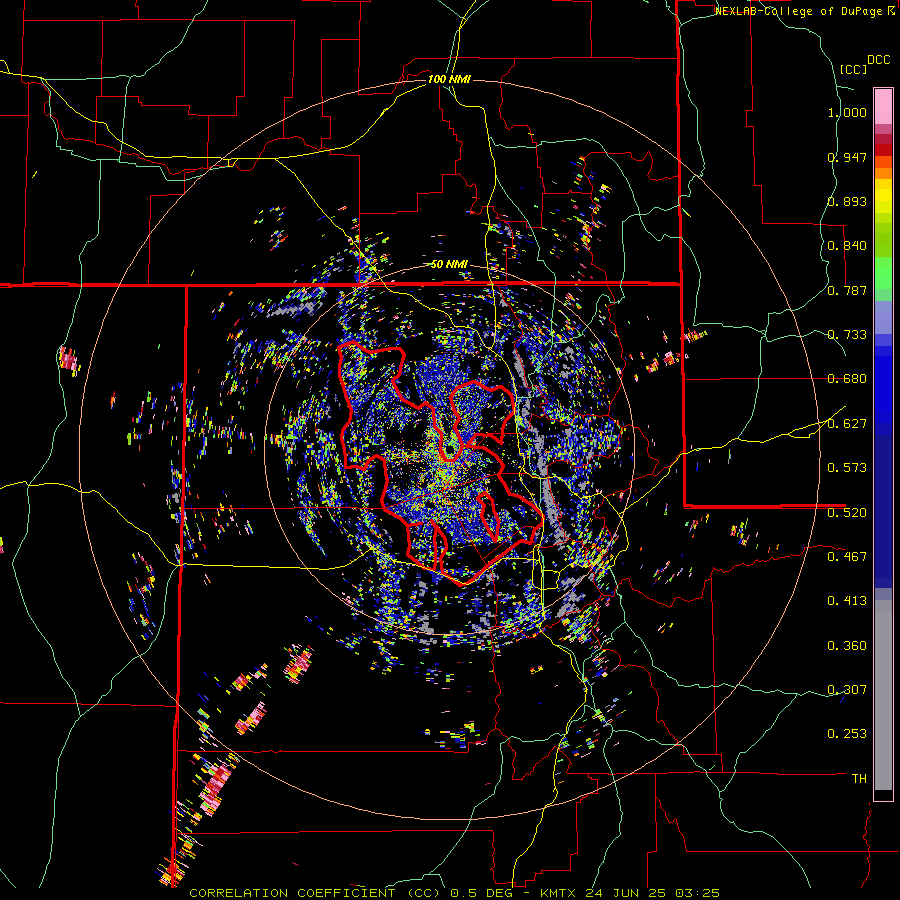Select the 0.520 colorbar value label
The width and height of the screenshot is (900, 900).
(x=847, y=512)
